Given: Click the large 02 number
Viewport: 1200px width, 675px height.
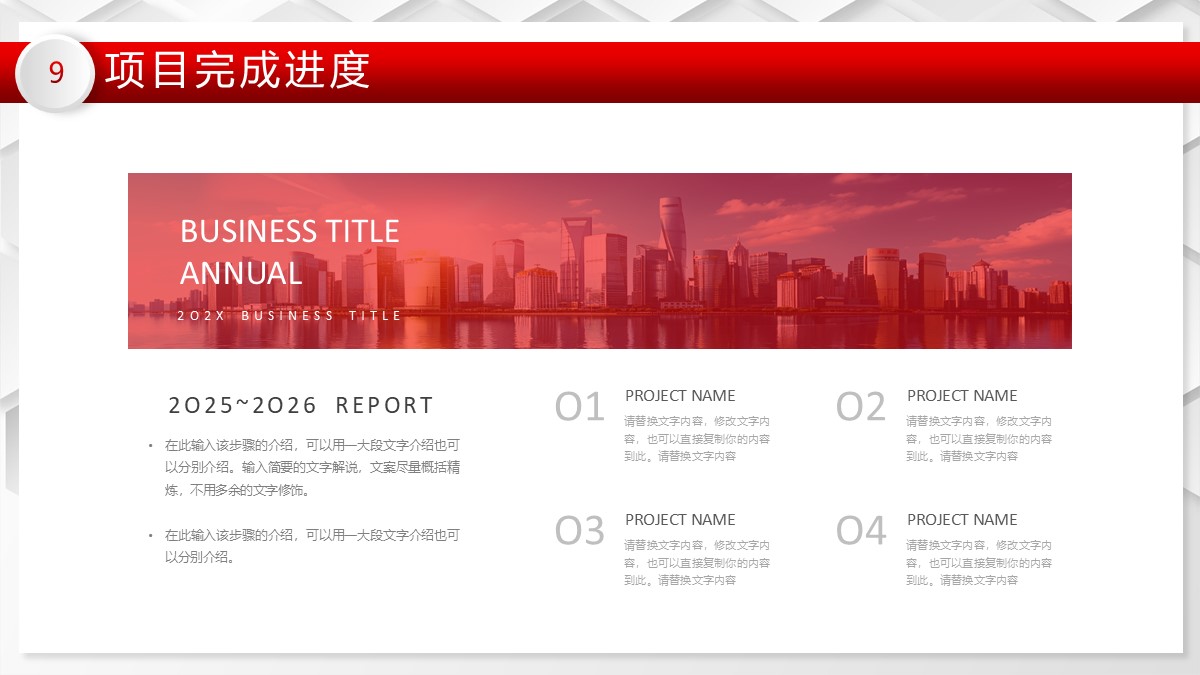Looking at the screenshot, I should click(861, 407).
